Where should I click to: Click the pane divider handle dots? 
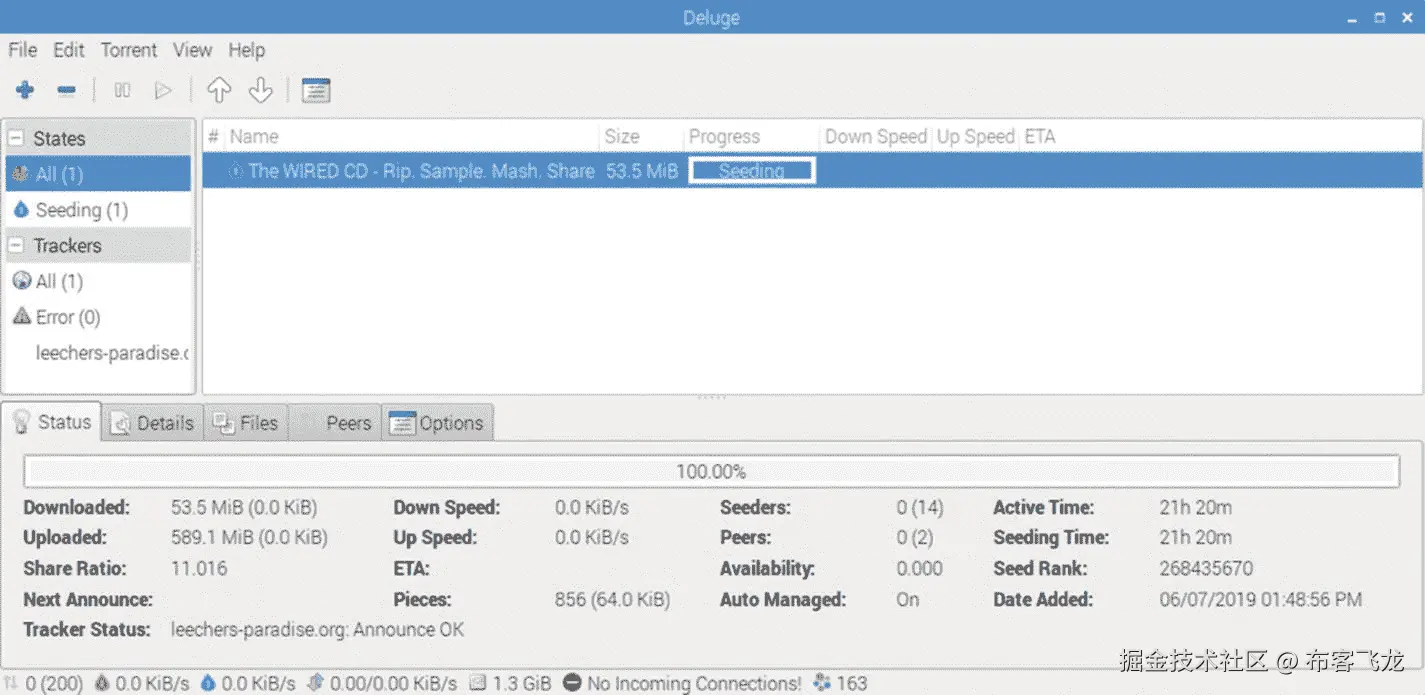pyautogui.click(x=712, y=398)
